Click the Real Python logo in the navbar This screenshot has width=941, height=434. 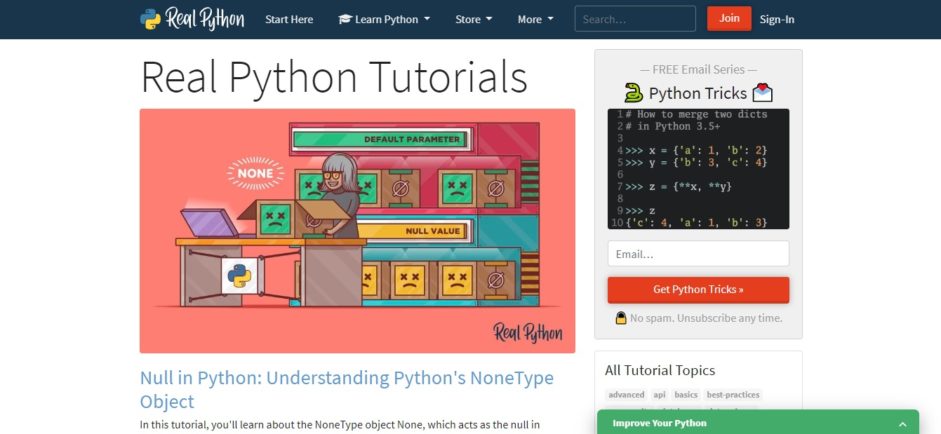(x=192, y=19)
